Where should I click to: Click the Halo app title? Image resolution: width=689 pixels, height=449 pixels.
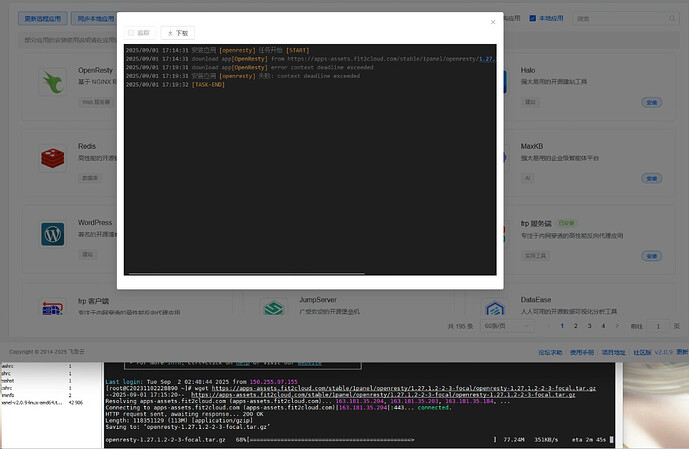(528, 70)
